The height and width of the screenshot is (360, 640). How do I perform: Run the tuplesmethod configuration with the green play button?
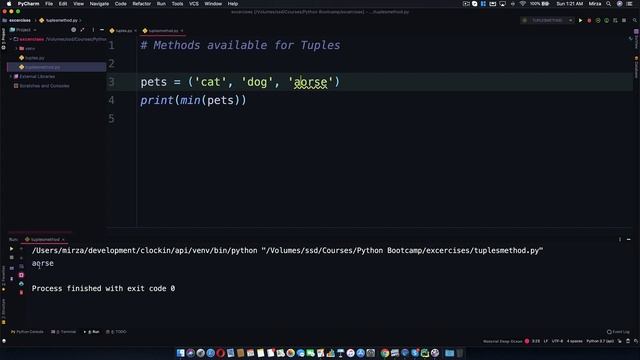click(580, 20)
